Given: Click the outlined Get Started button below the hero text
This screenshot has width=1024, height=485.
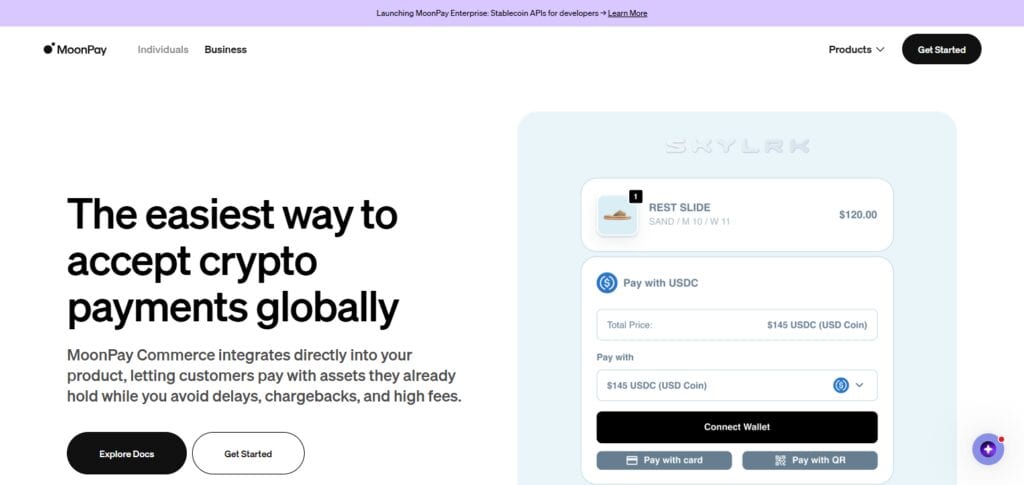Looking at the screenshot, I should 248,453.
